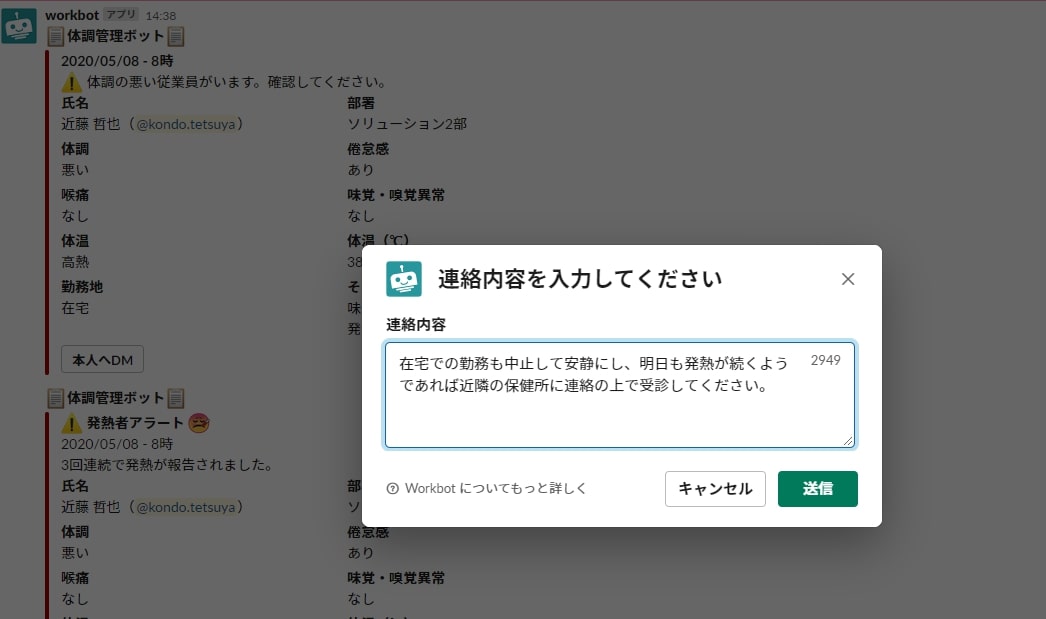Click the warning icon beside 体調の悪い従業員
The width and height of the screenshot is (1046, 619).
[x=71, y=83]
